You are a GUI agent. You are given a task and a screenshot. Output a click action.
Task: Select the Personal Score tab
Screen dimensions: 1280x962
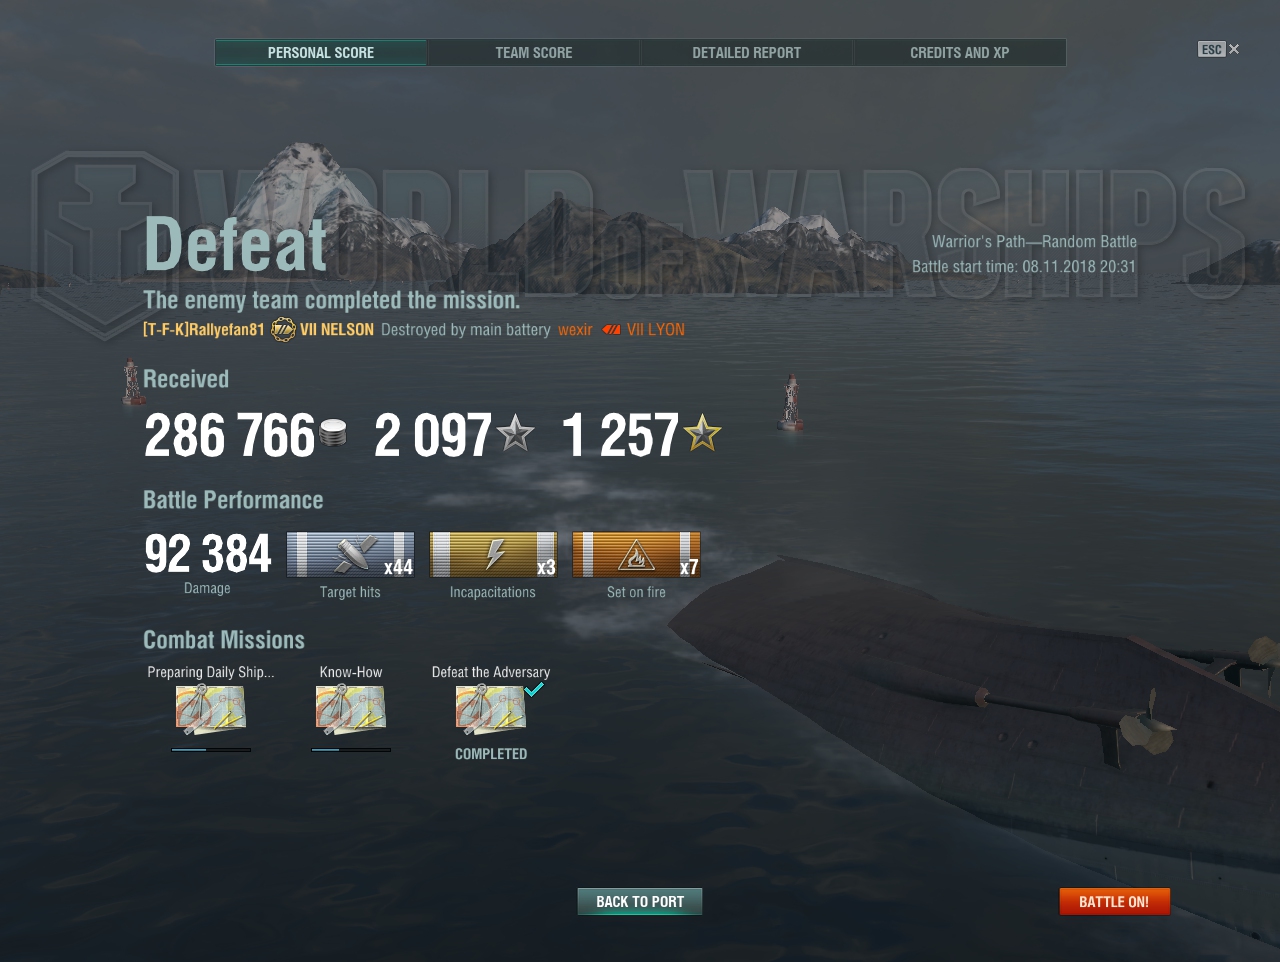pyautogui.click(x=321, y=52)
